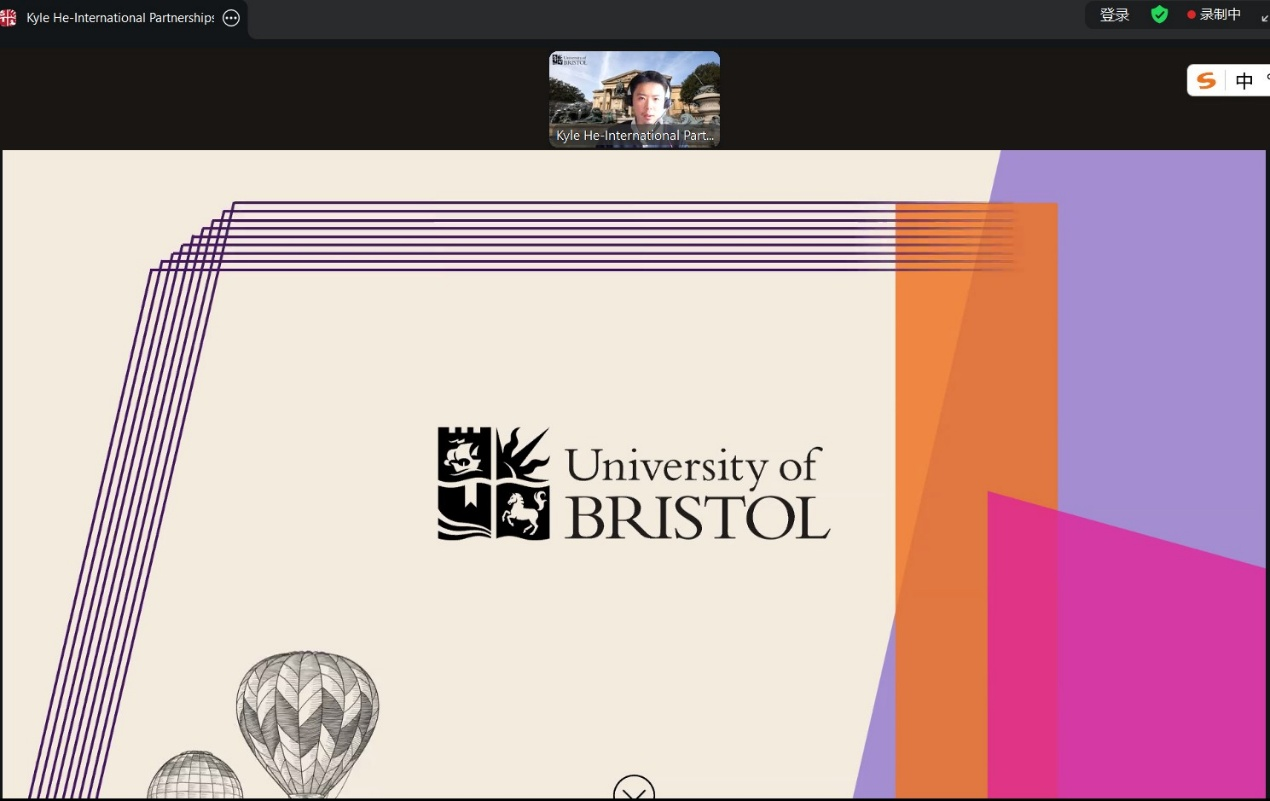Click the 录制中 recording indicator
Viewport: 1270px width, 801px height.
1214,15
